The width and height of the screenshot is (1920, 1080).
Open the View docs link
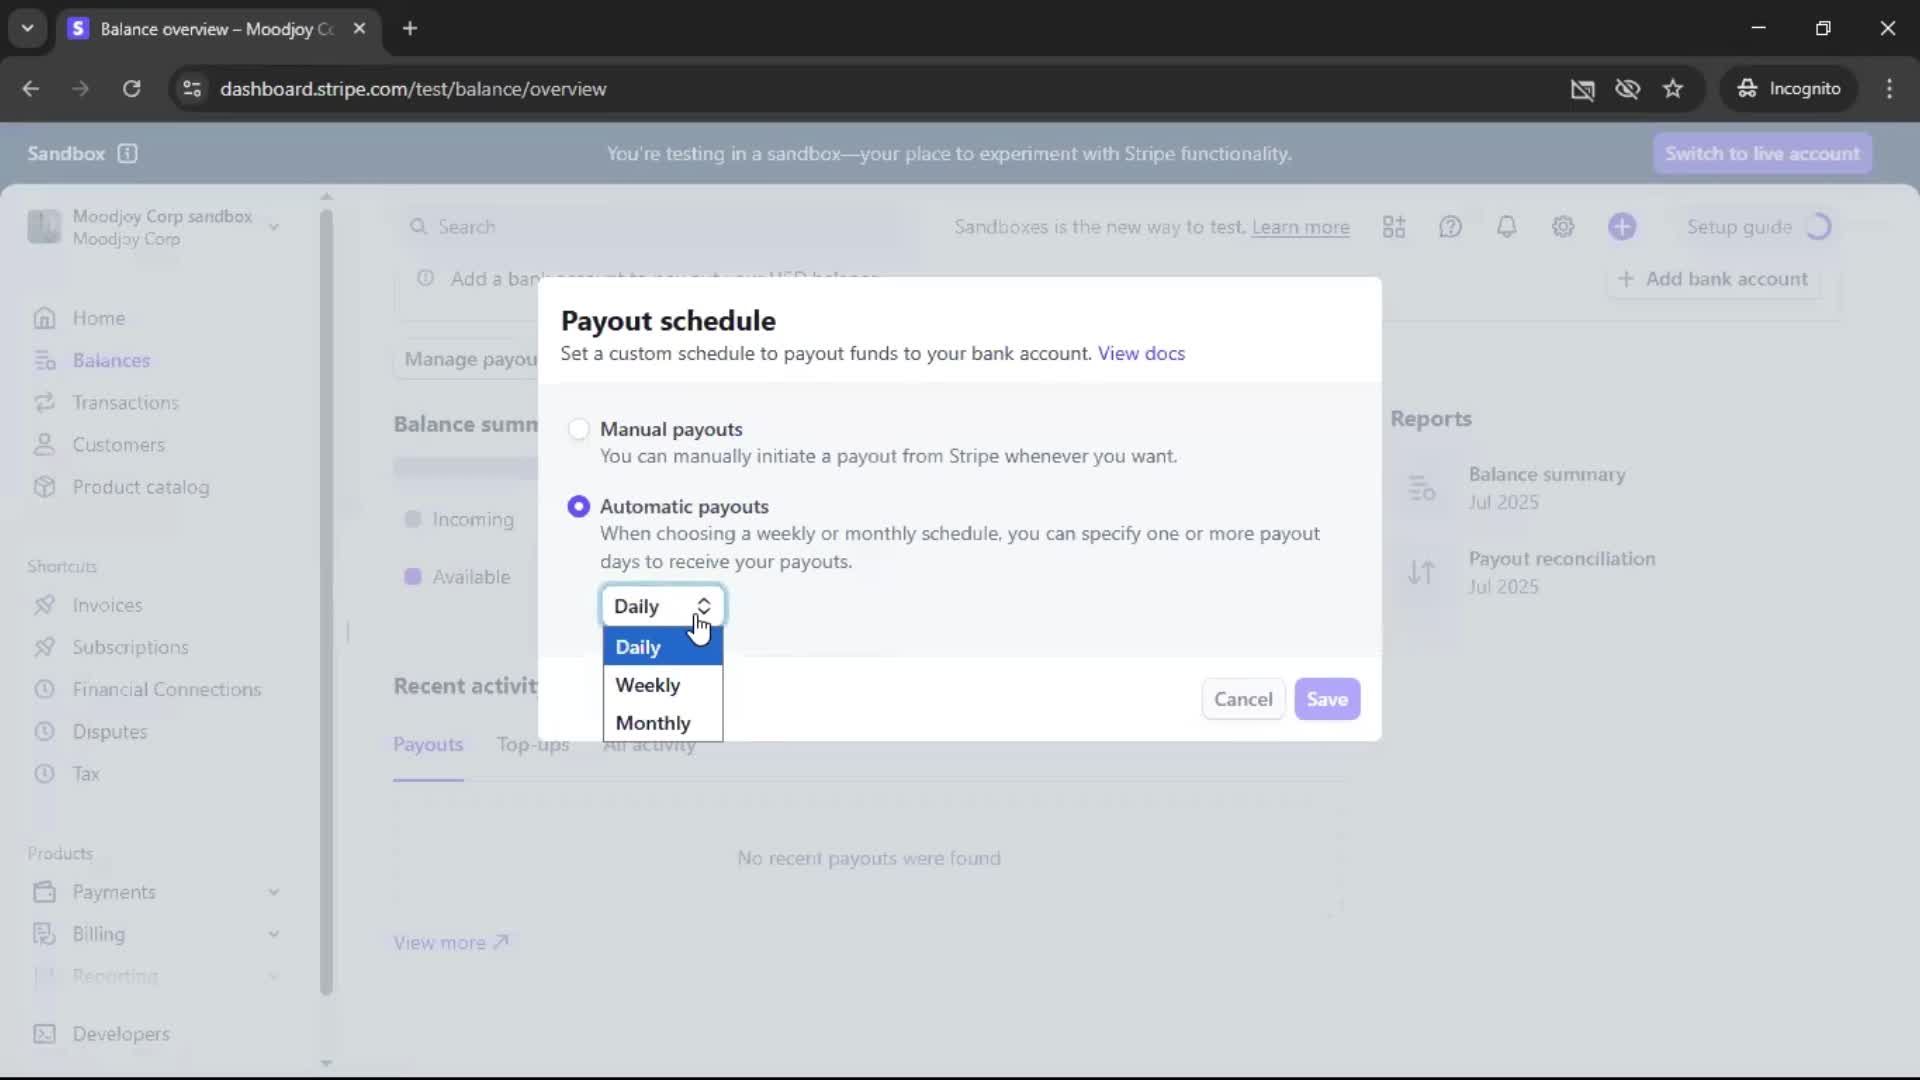tap(1141, 353)
